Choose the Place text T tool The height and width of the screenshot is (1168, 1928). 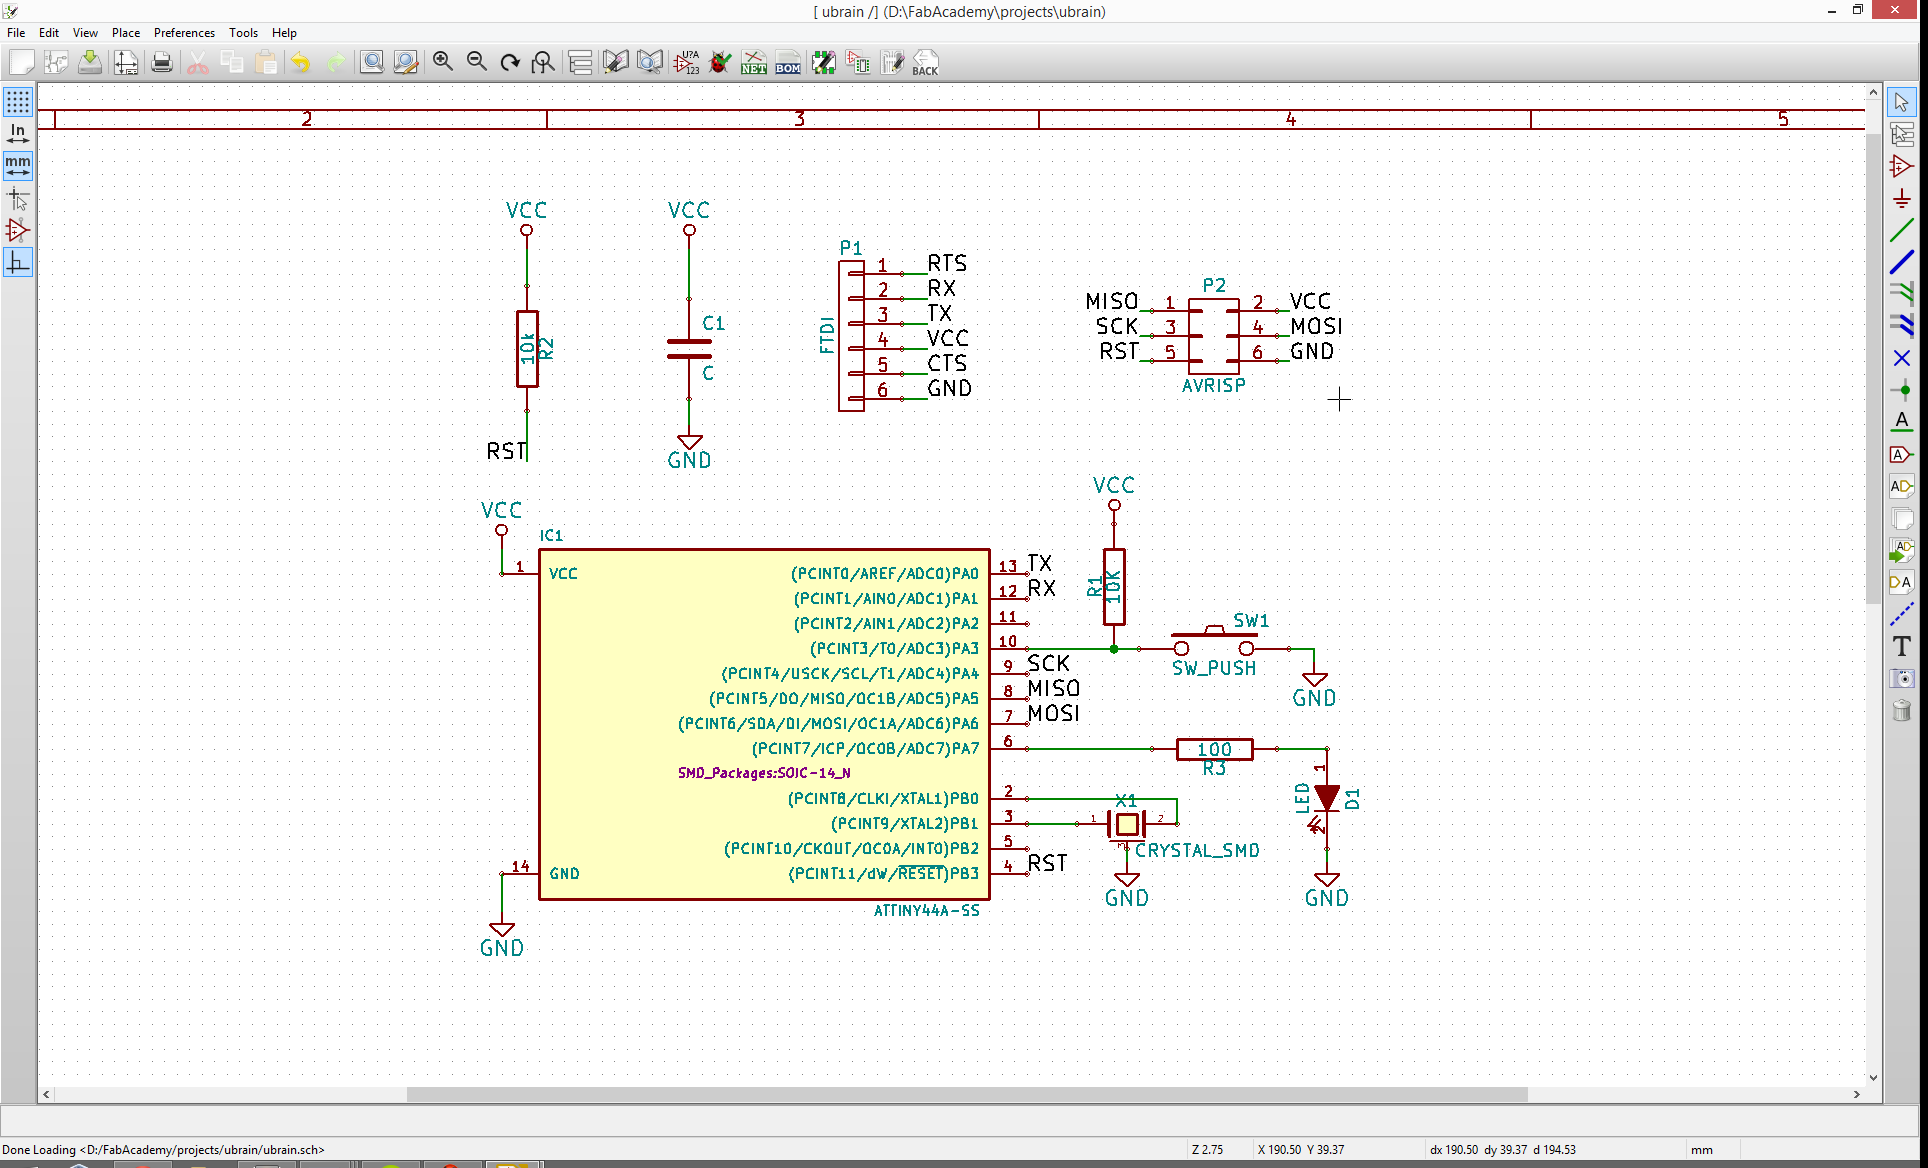tap(1902, 646)
